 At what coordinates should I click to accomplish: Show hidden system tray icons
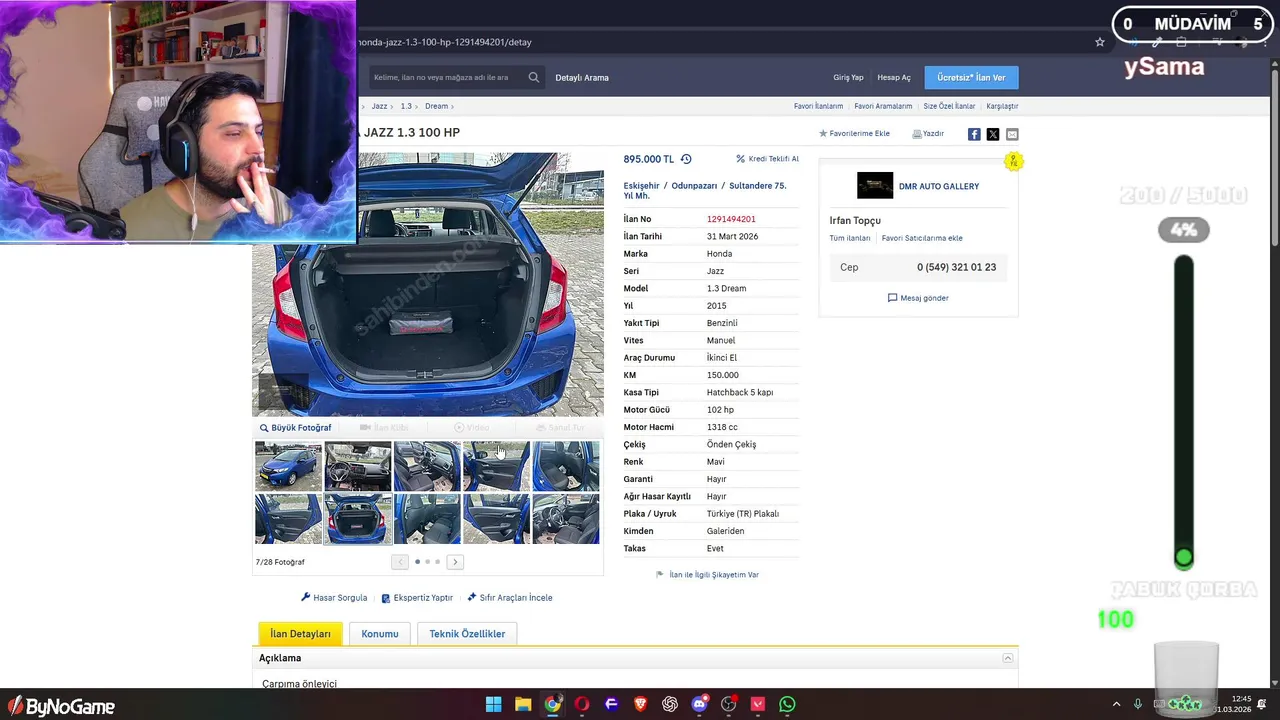coord(1118,704)
